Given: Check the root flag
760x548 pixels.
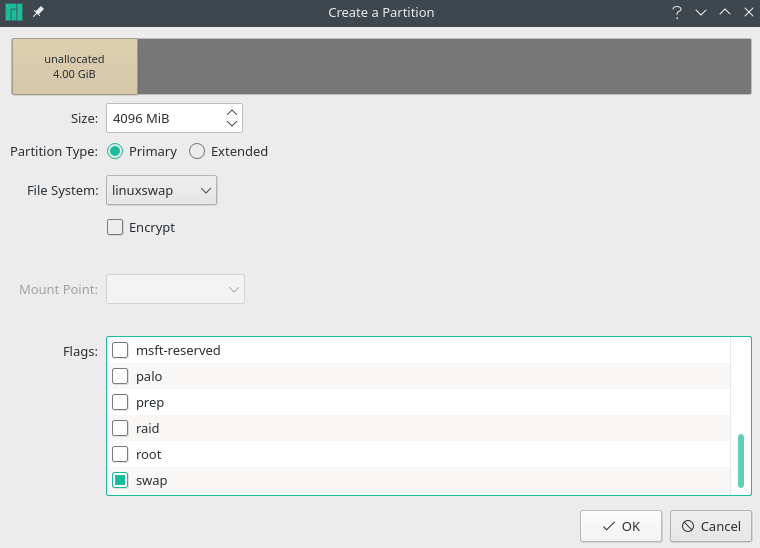Looking at the screenshot, I should pyautogui.click(x=120, y=454).
